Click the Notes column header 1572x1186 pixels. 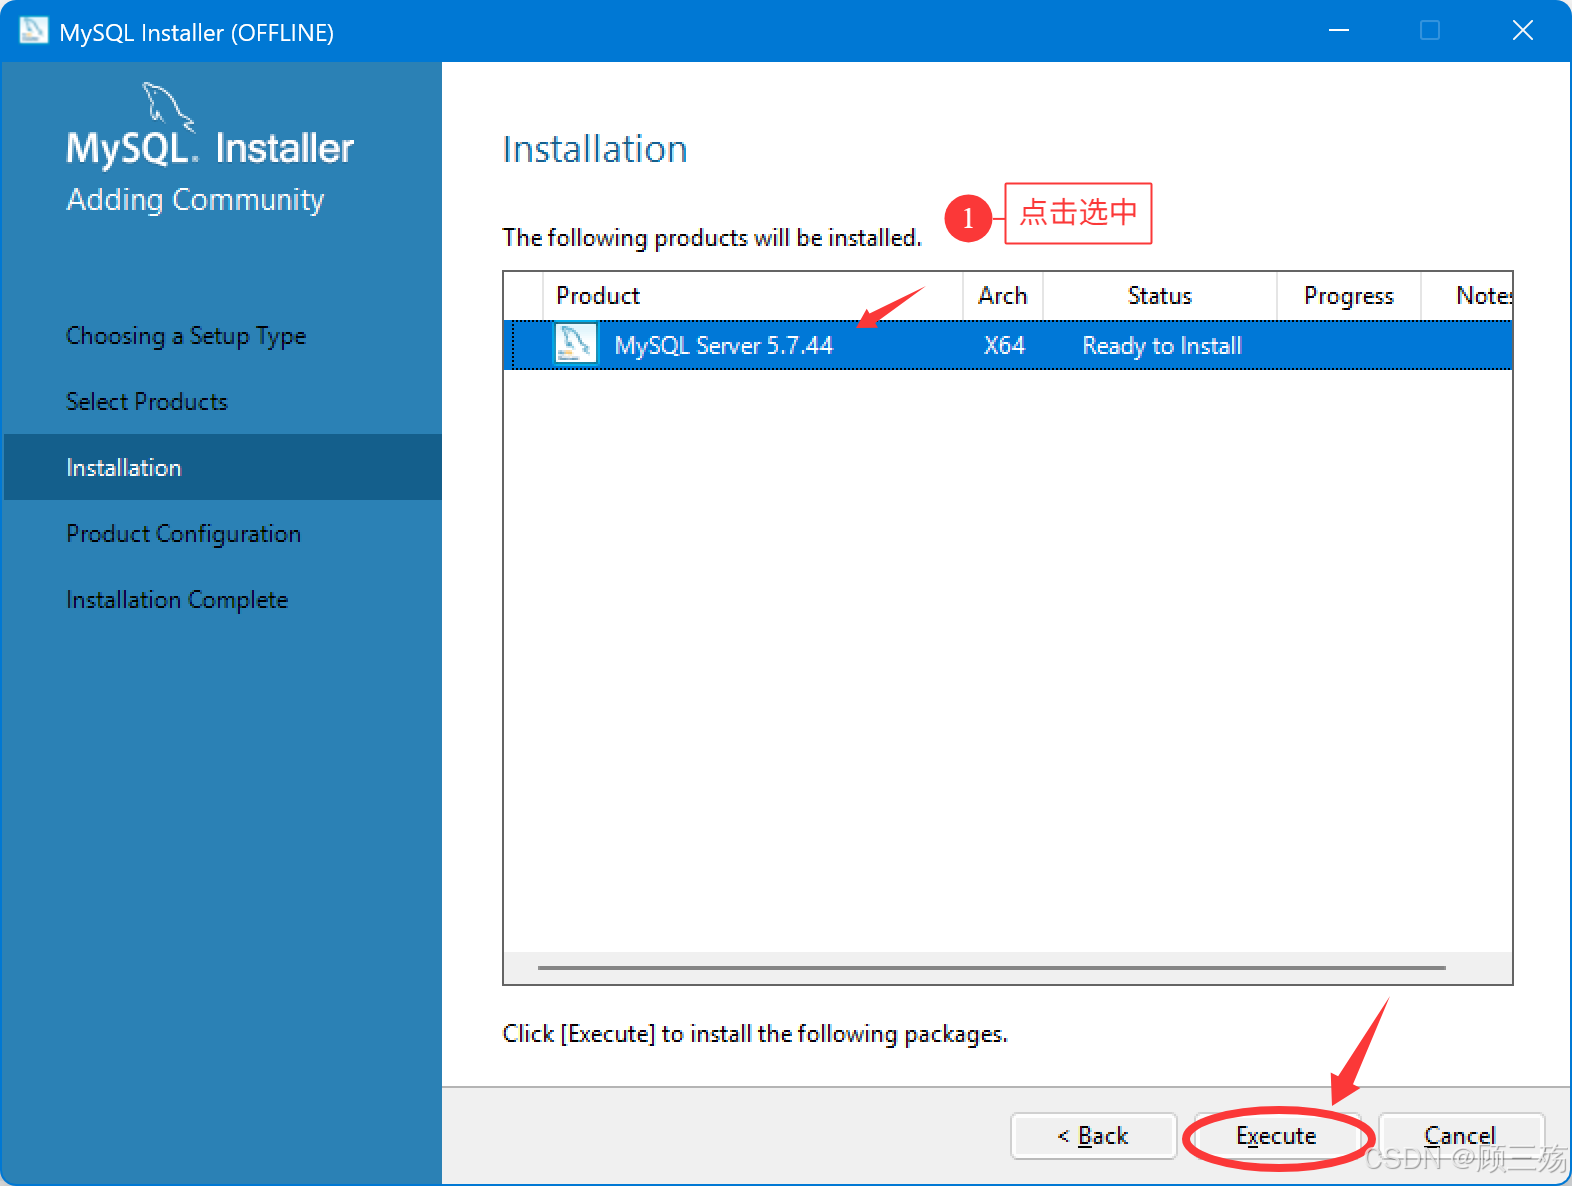1467,296
